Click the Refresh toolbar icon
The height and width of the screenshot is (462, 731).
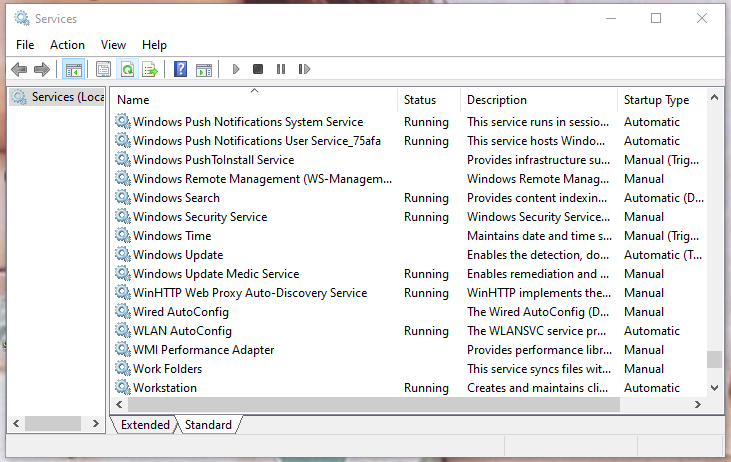127,69
